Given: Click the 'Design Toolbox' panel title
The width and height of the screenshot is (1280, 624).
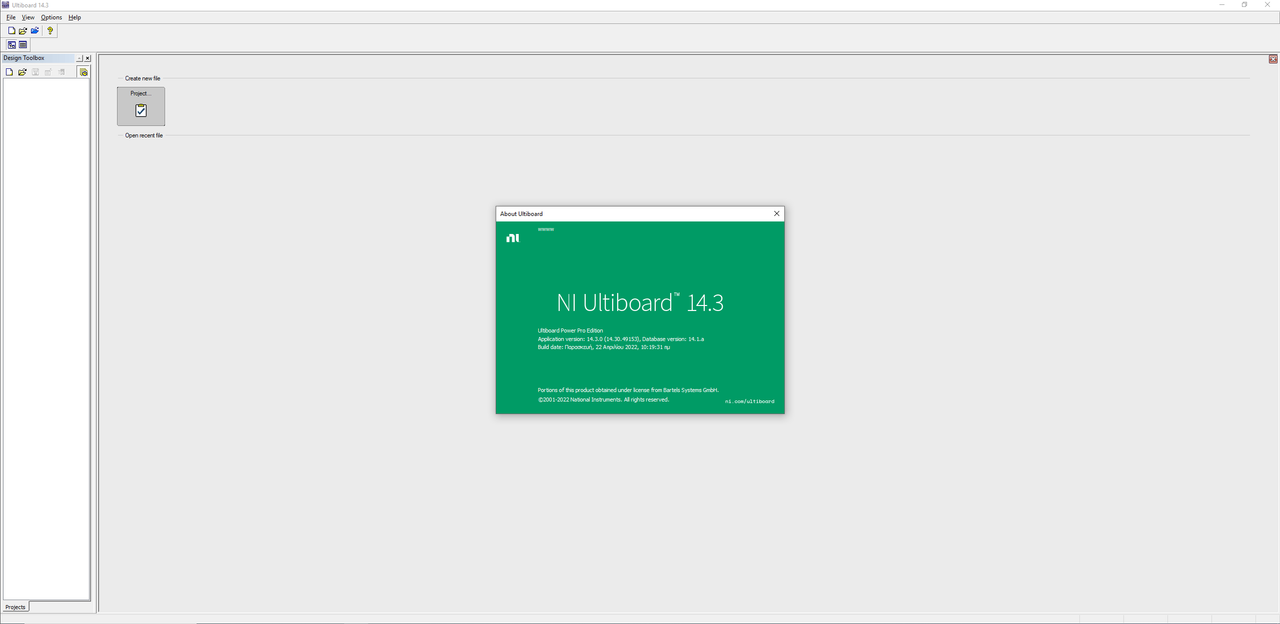Looking at the screenshot, I should pyautogui.click(x=24, y=58).
